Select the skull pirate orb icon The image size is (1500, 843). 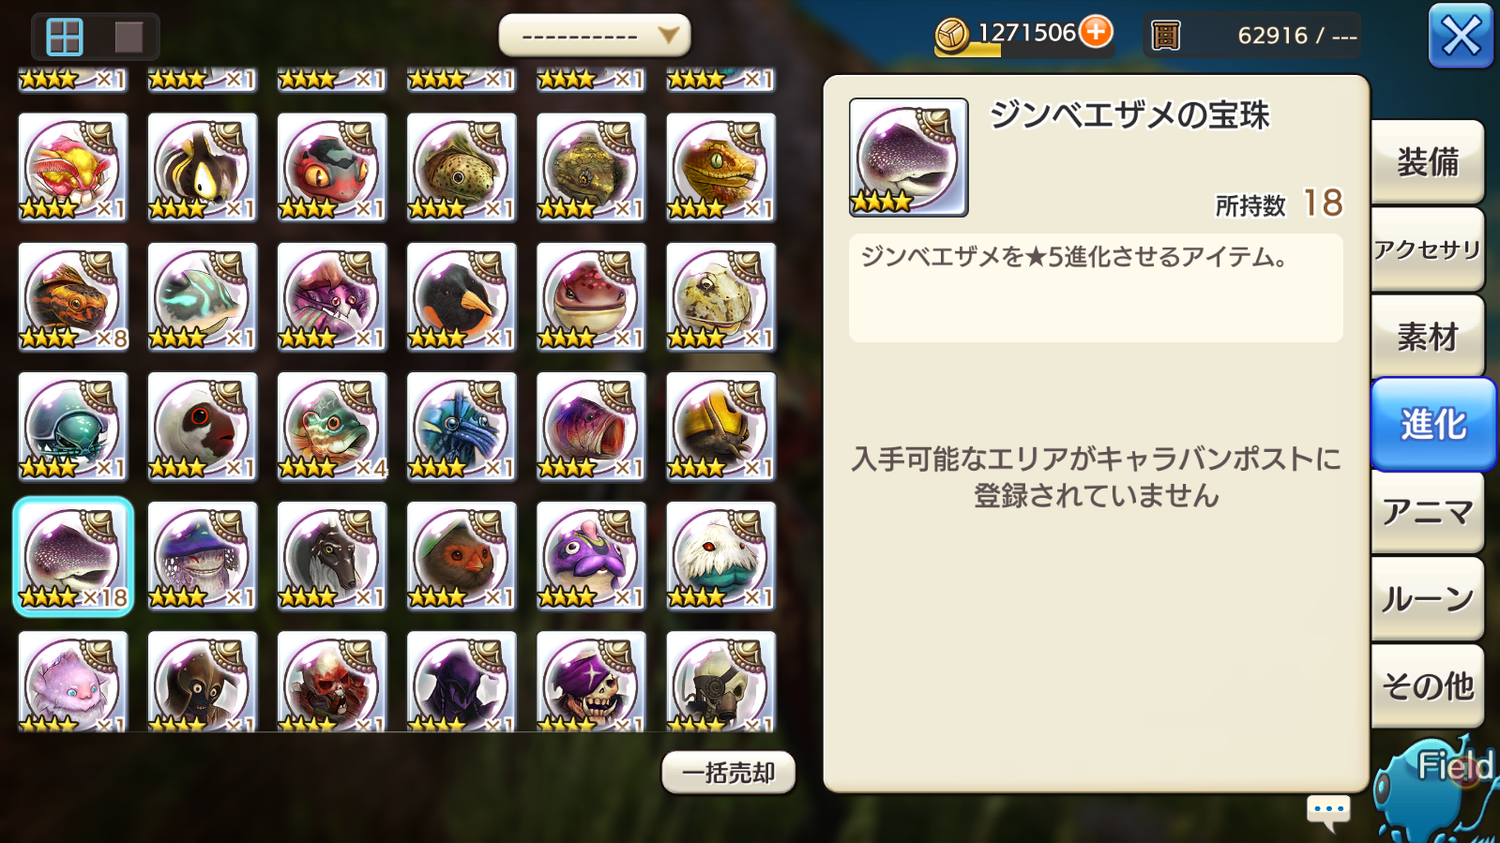(591, 681)
